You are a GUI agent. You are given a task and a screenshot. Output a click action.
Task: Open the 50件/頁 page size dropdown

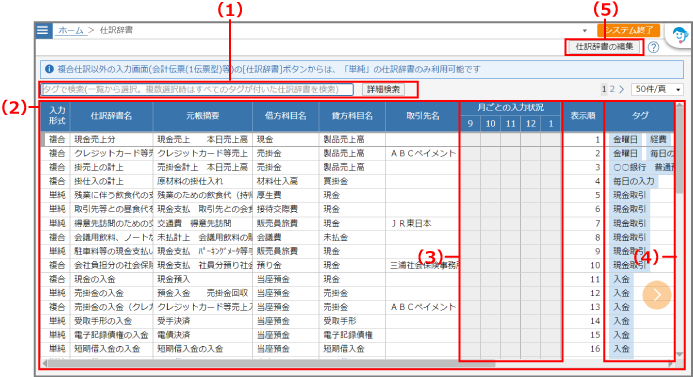click(x=657, y=89)
